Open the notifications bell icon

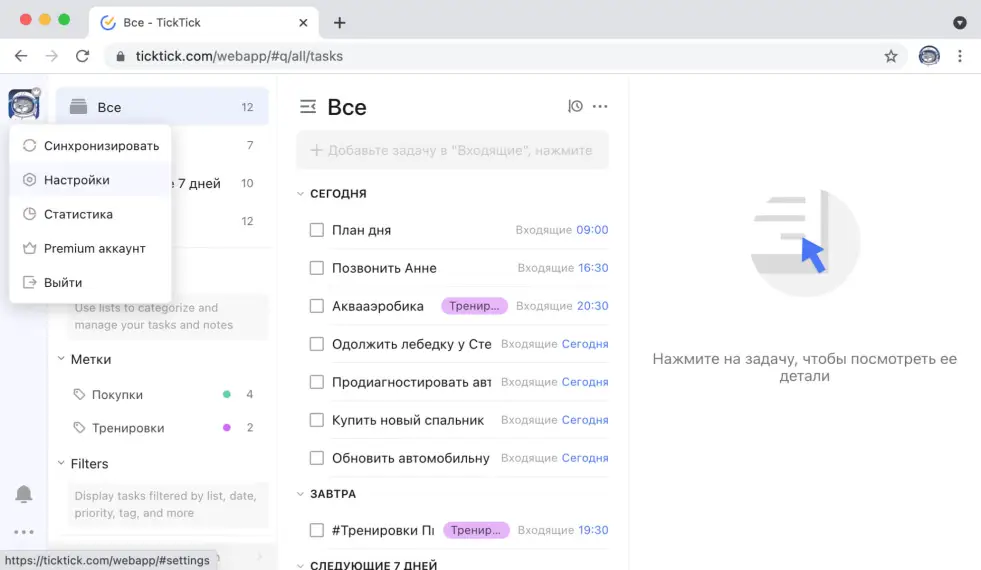point(24,494)
